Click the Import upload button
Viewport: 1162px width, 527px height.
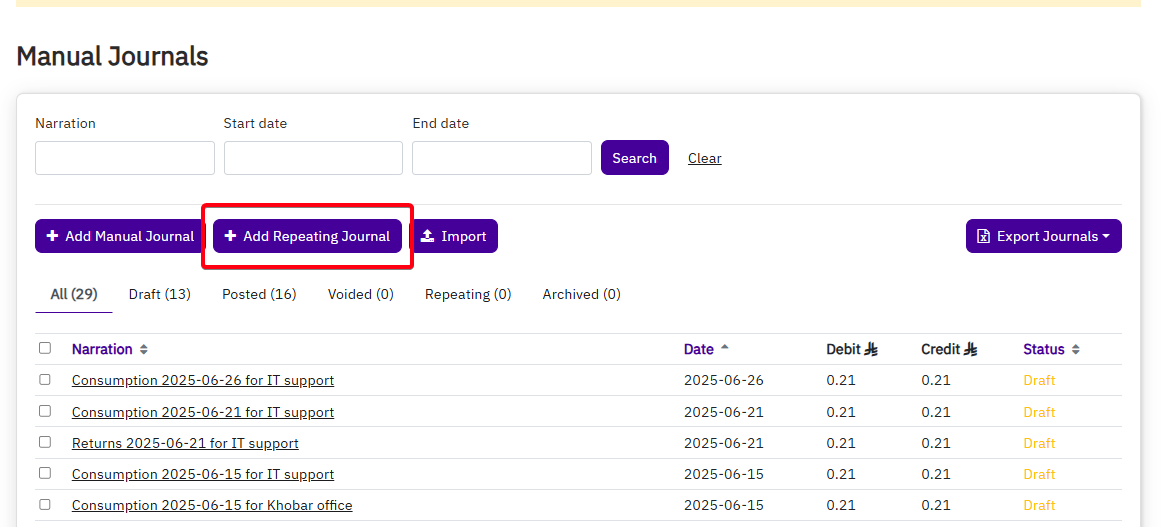[454, 237]
